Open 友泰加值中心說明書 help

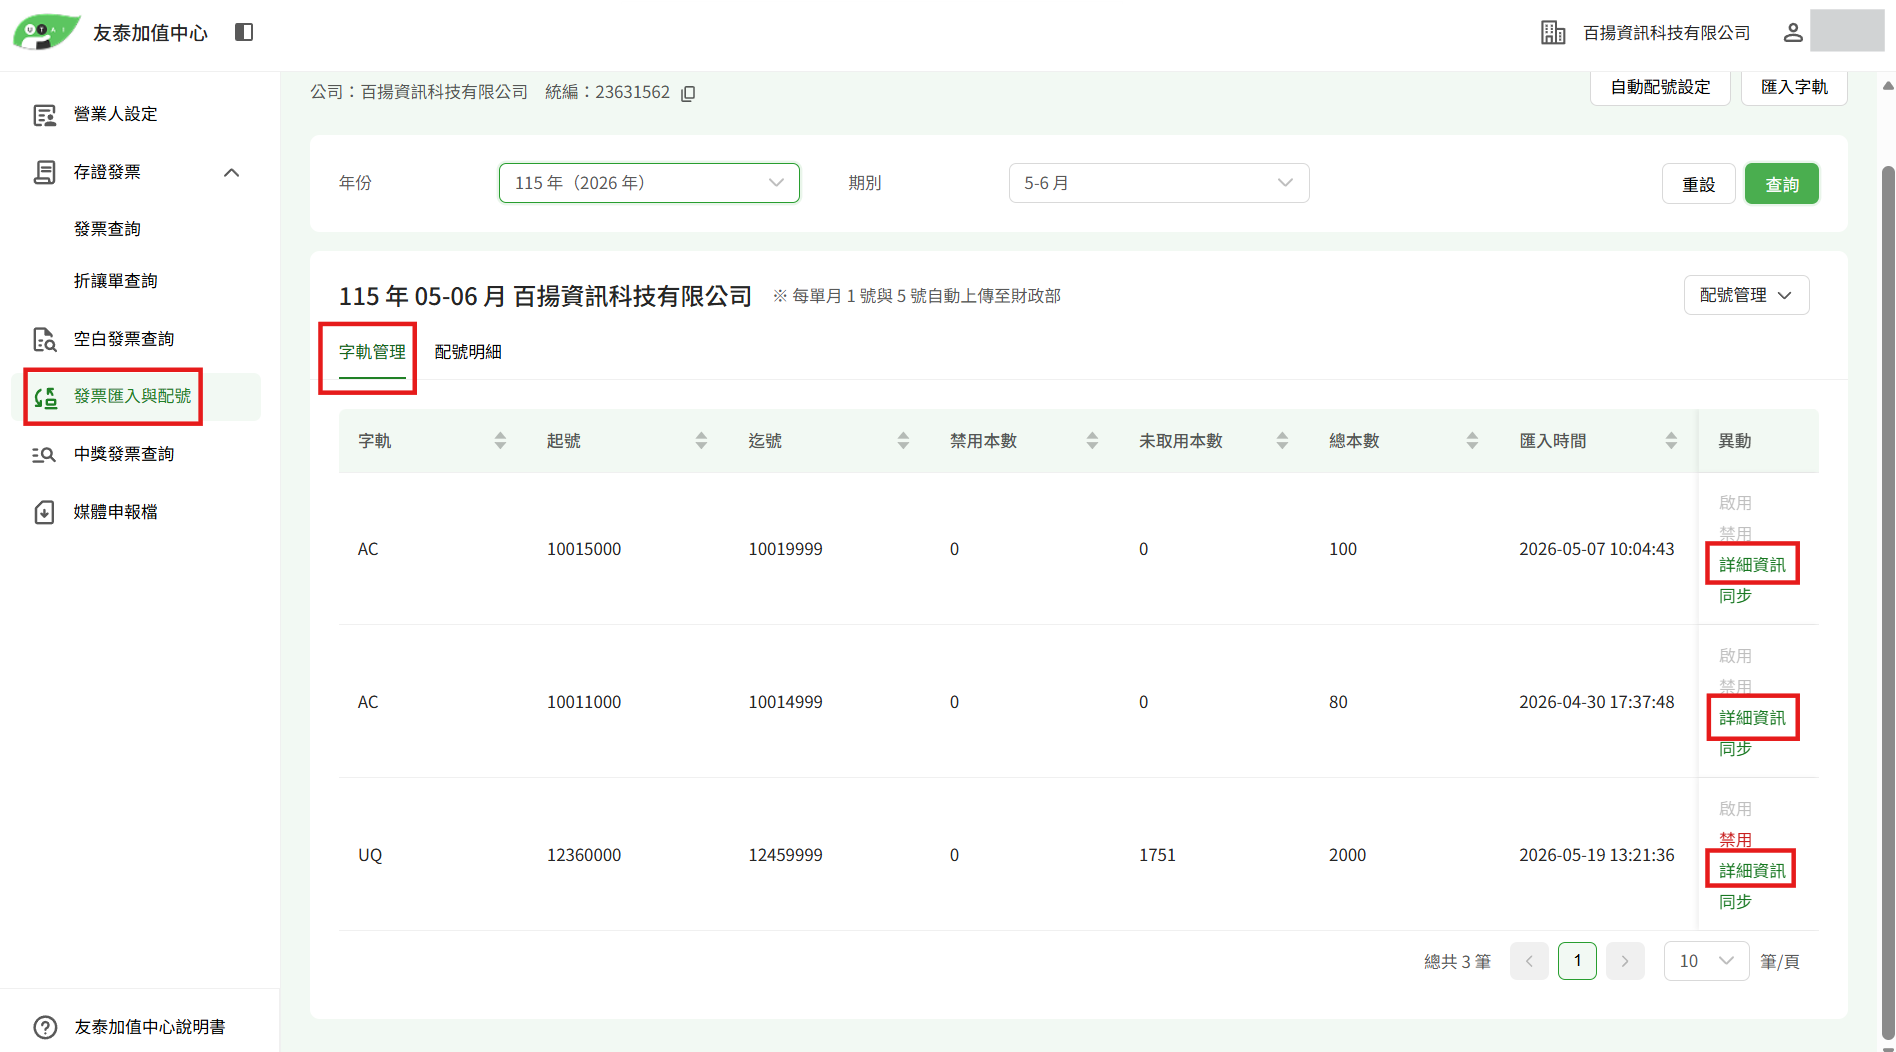[149, 1027]
